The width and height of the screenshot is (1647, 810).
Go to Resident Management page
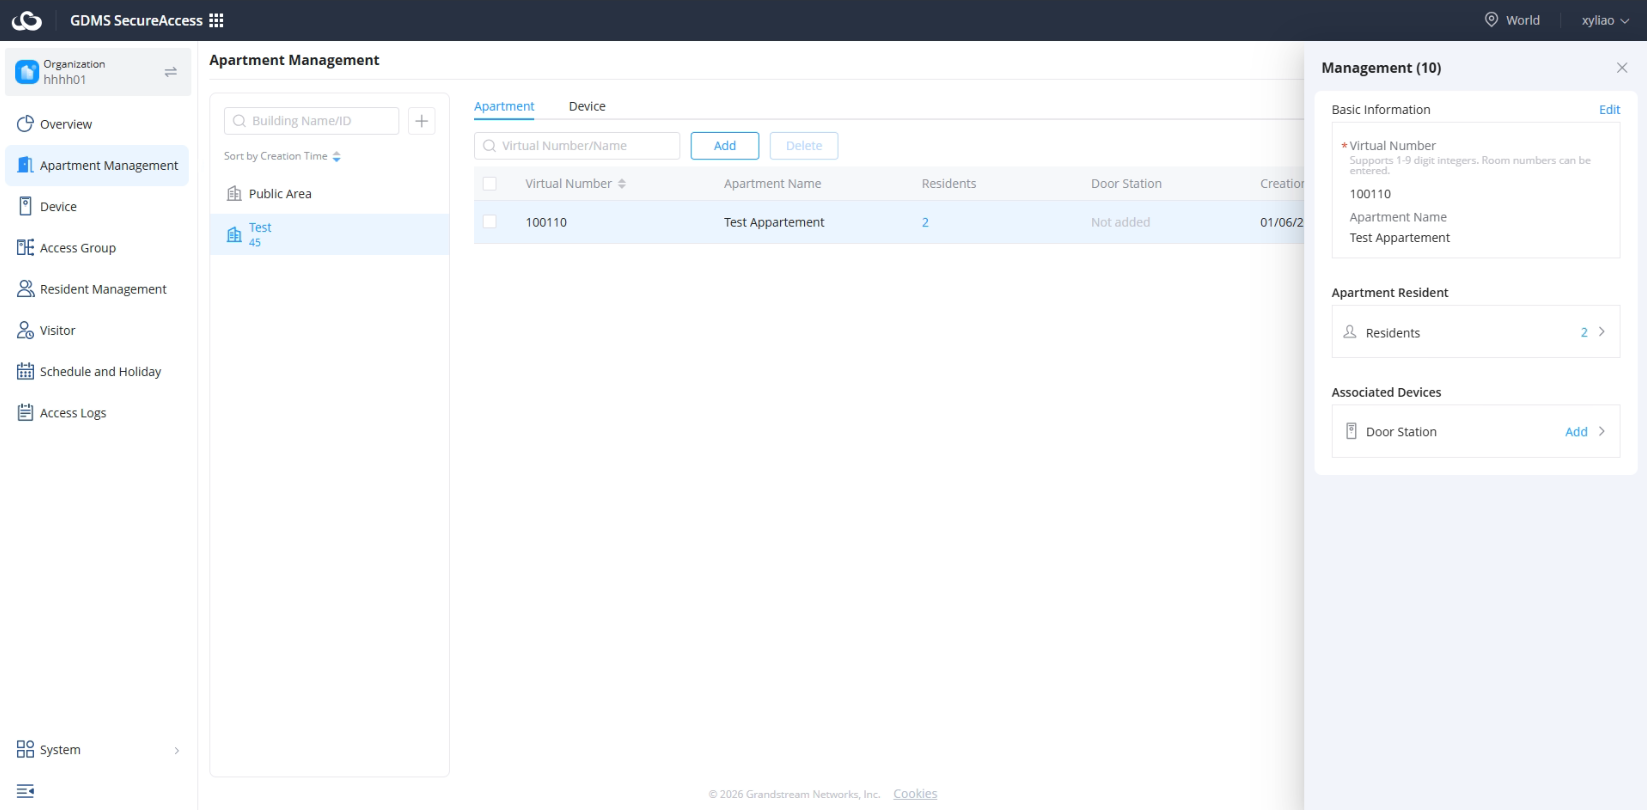[x=97, y=289]
